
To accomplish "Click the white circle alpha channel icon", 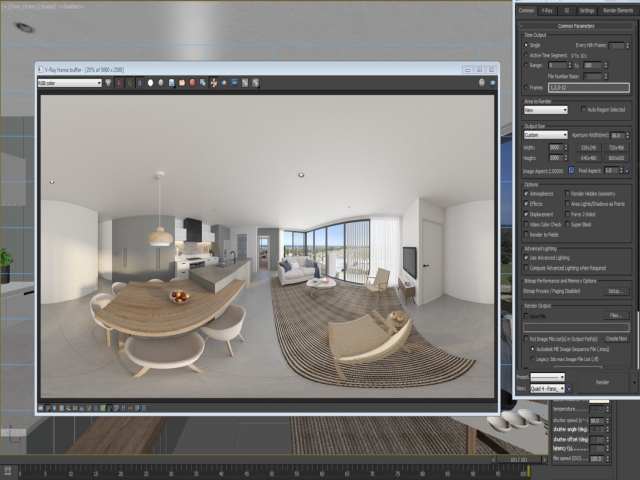I will pos(150,83).
